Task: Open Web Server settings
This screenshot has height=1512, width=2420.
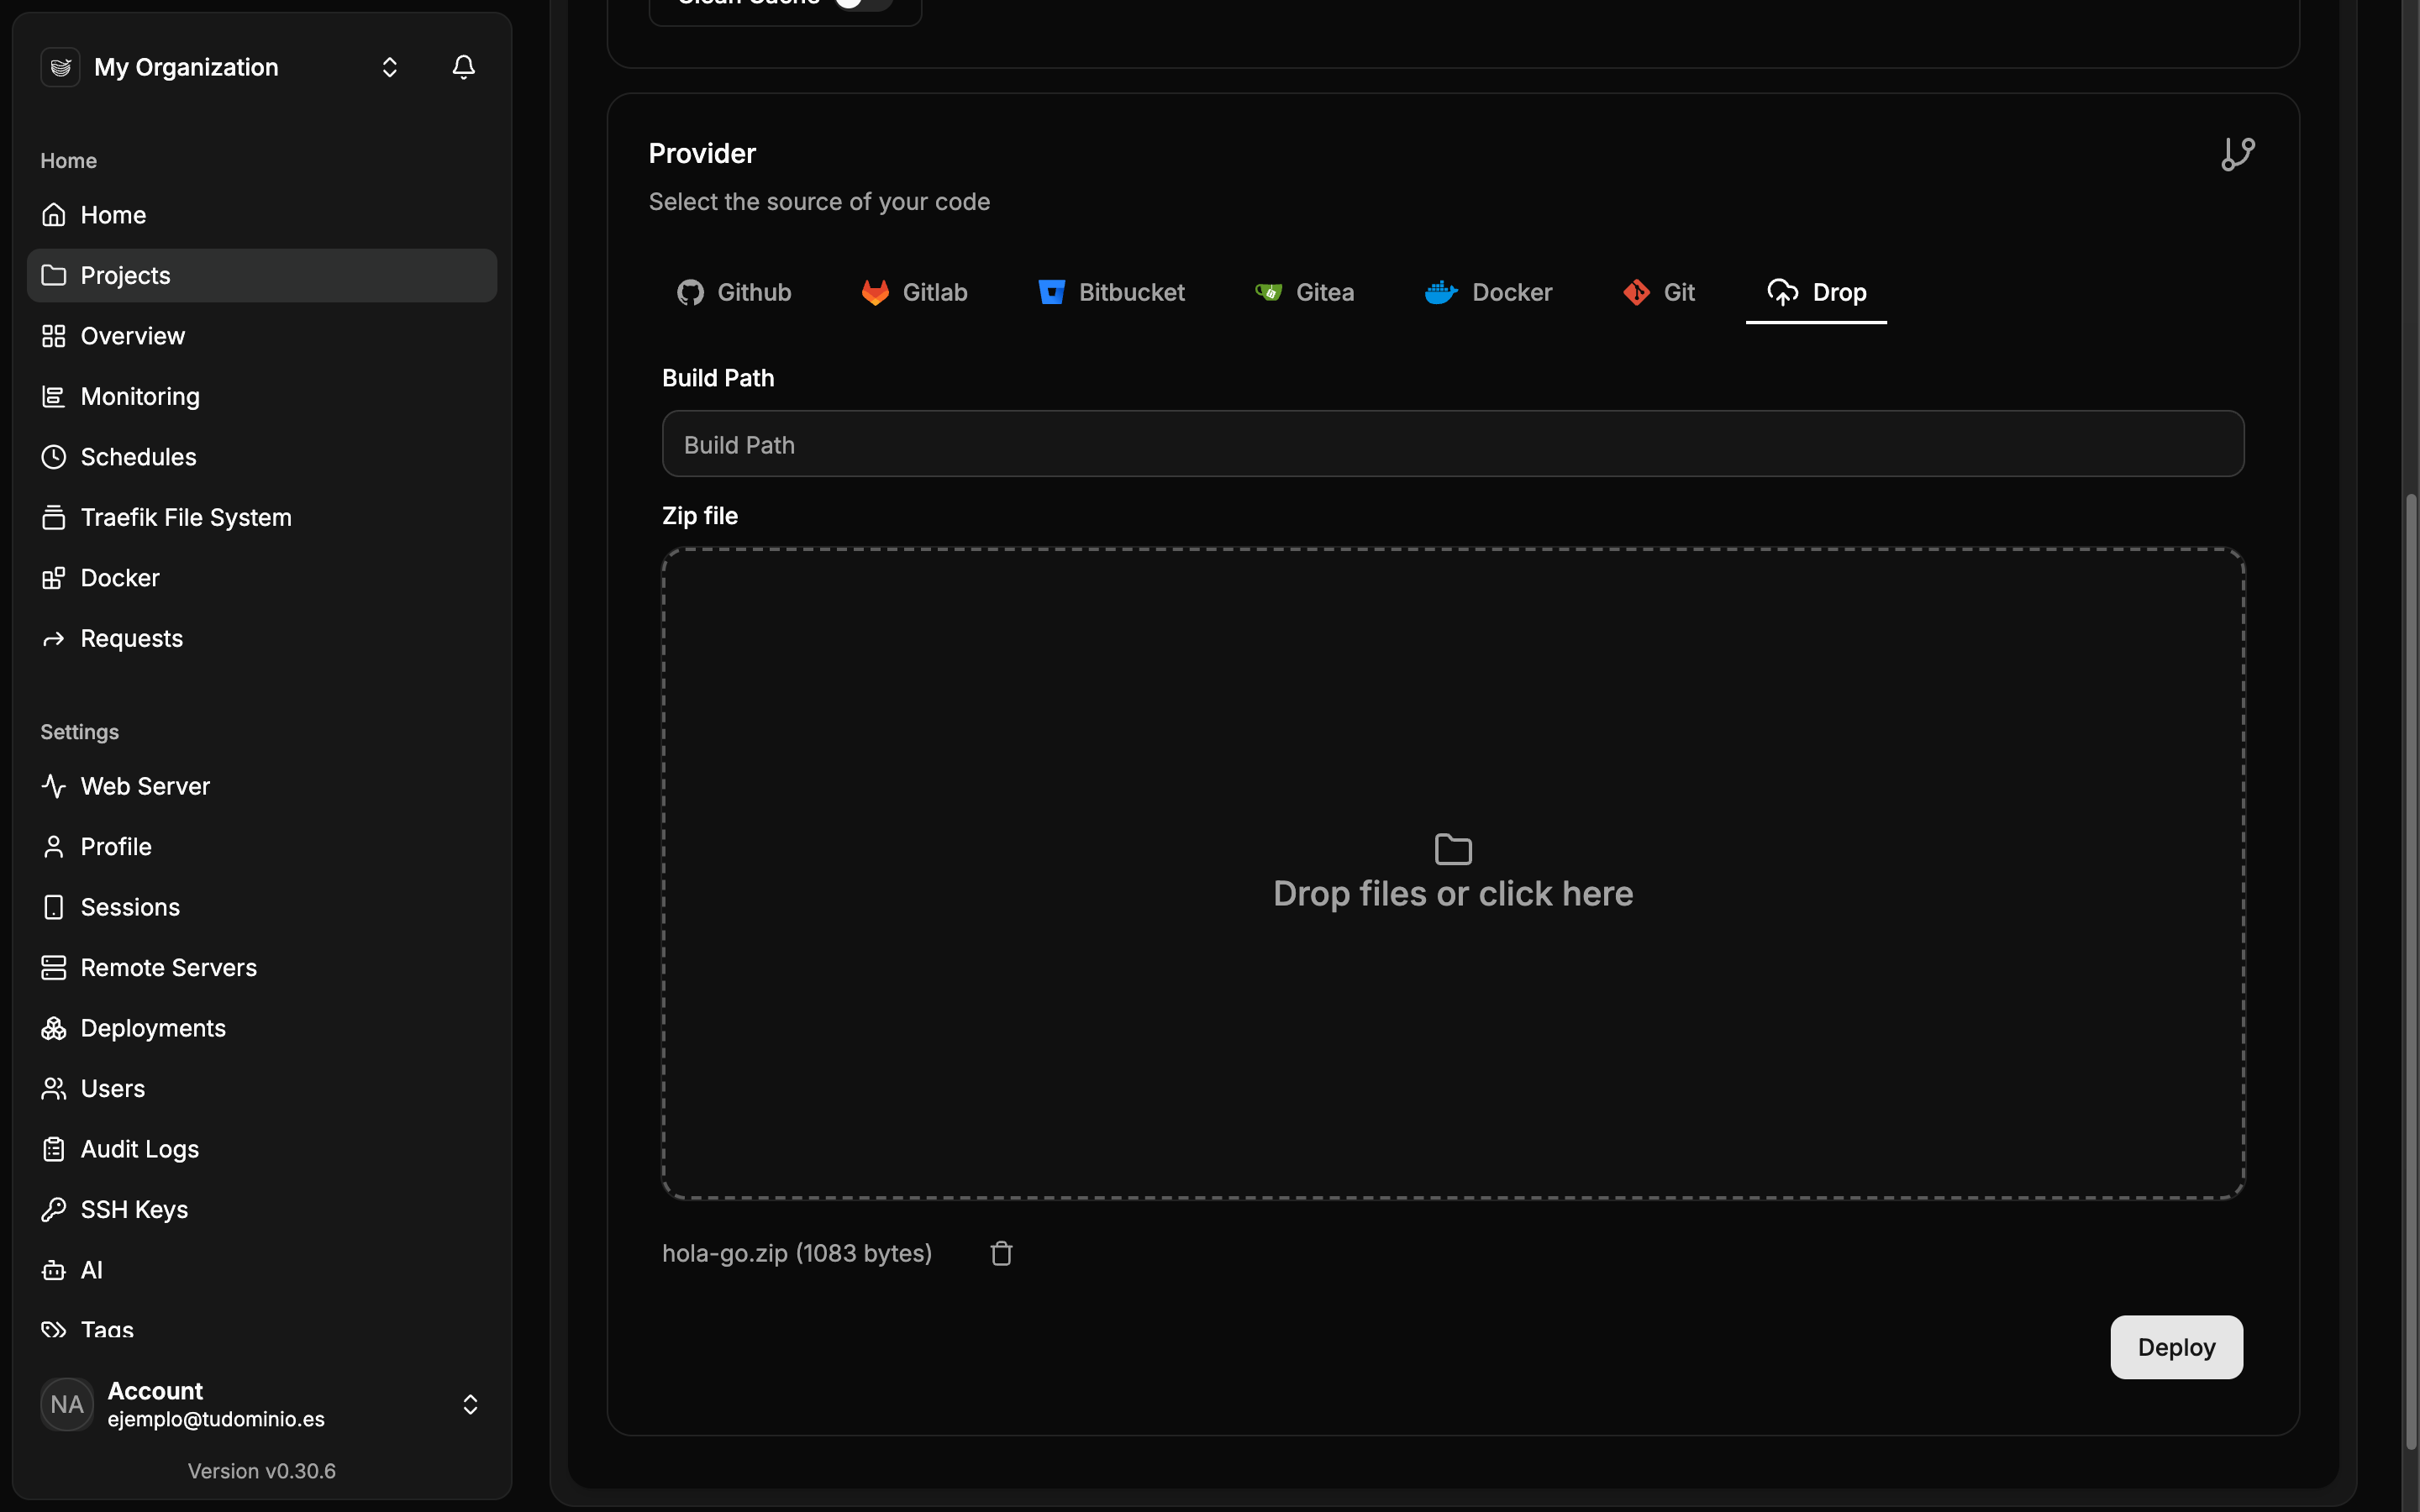Action: coord(262,786)
